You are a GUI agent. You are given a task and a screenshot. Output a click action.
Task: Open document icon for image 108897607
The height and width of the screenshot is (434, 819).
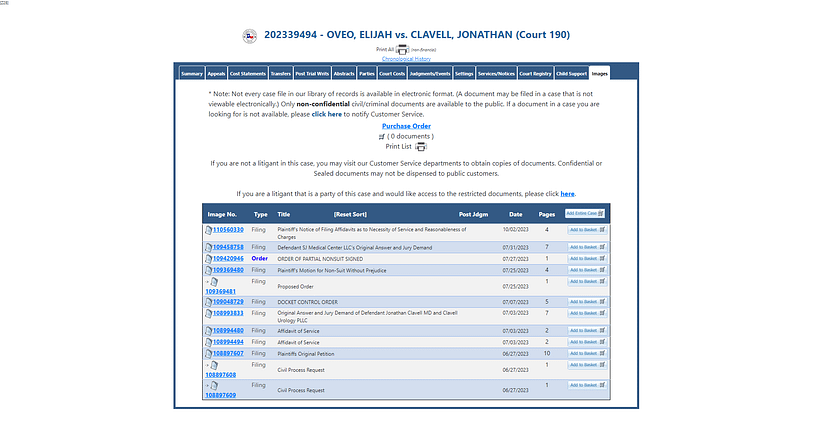pos(208,354)
